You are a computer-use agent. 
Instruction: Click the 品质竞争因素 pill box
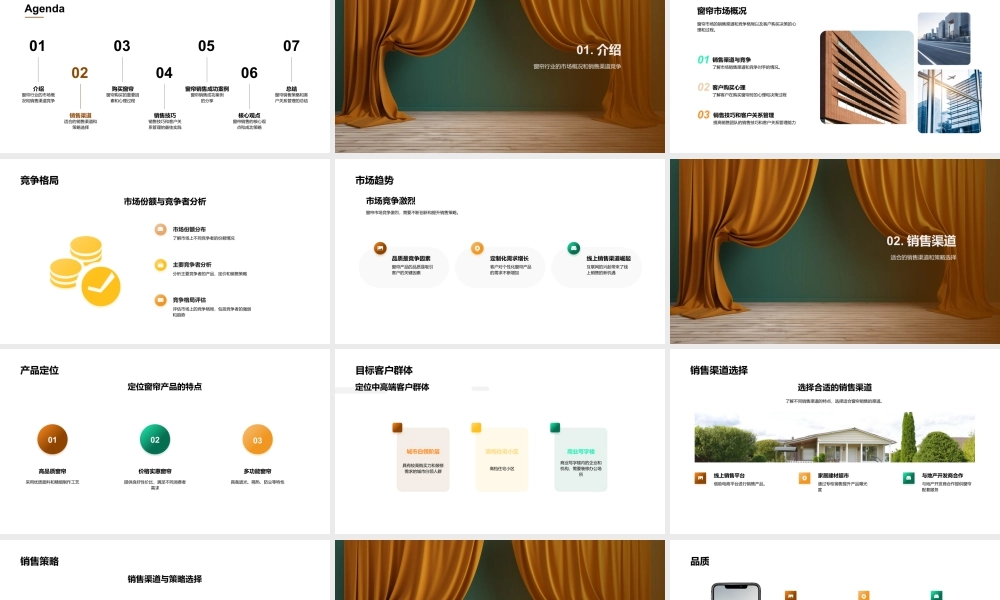[404, 267]
